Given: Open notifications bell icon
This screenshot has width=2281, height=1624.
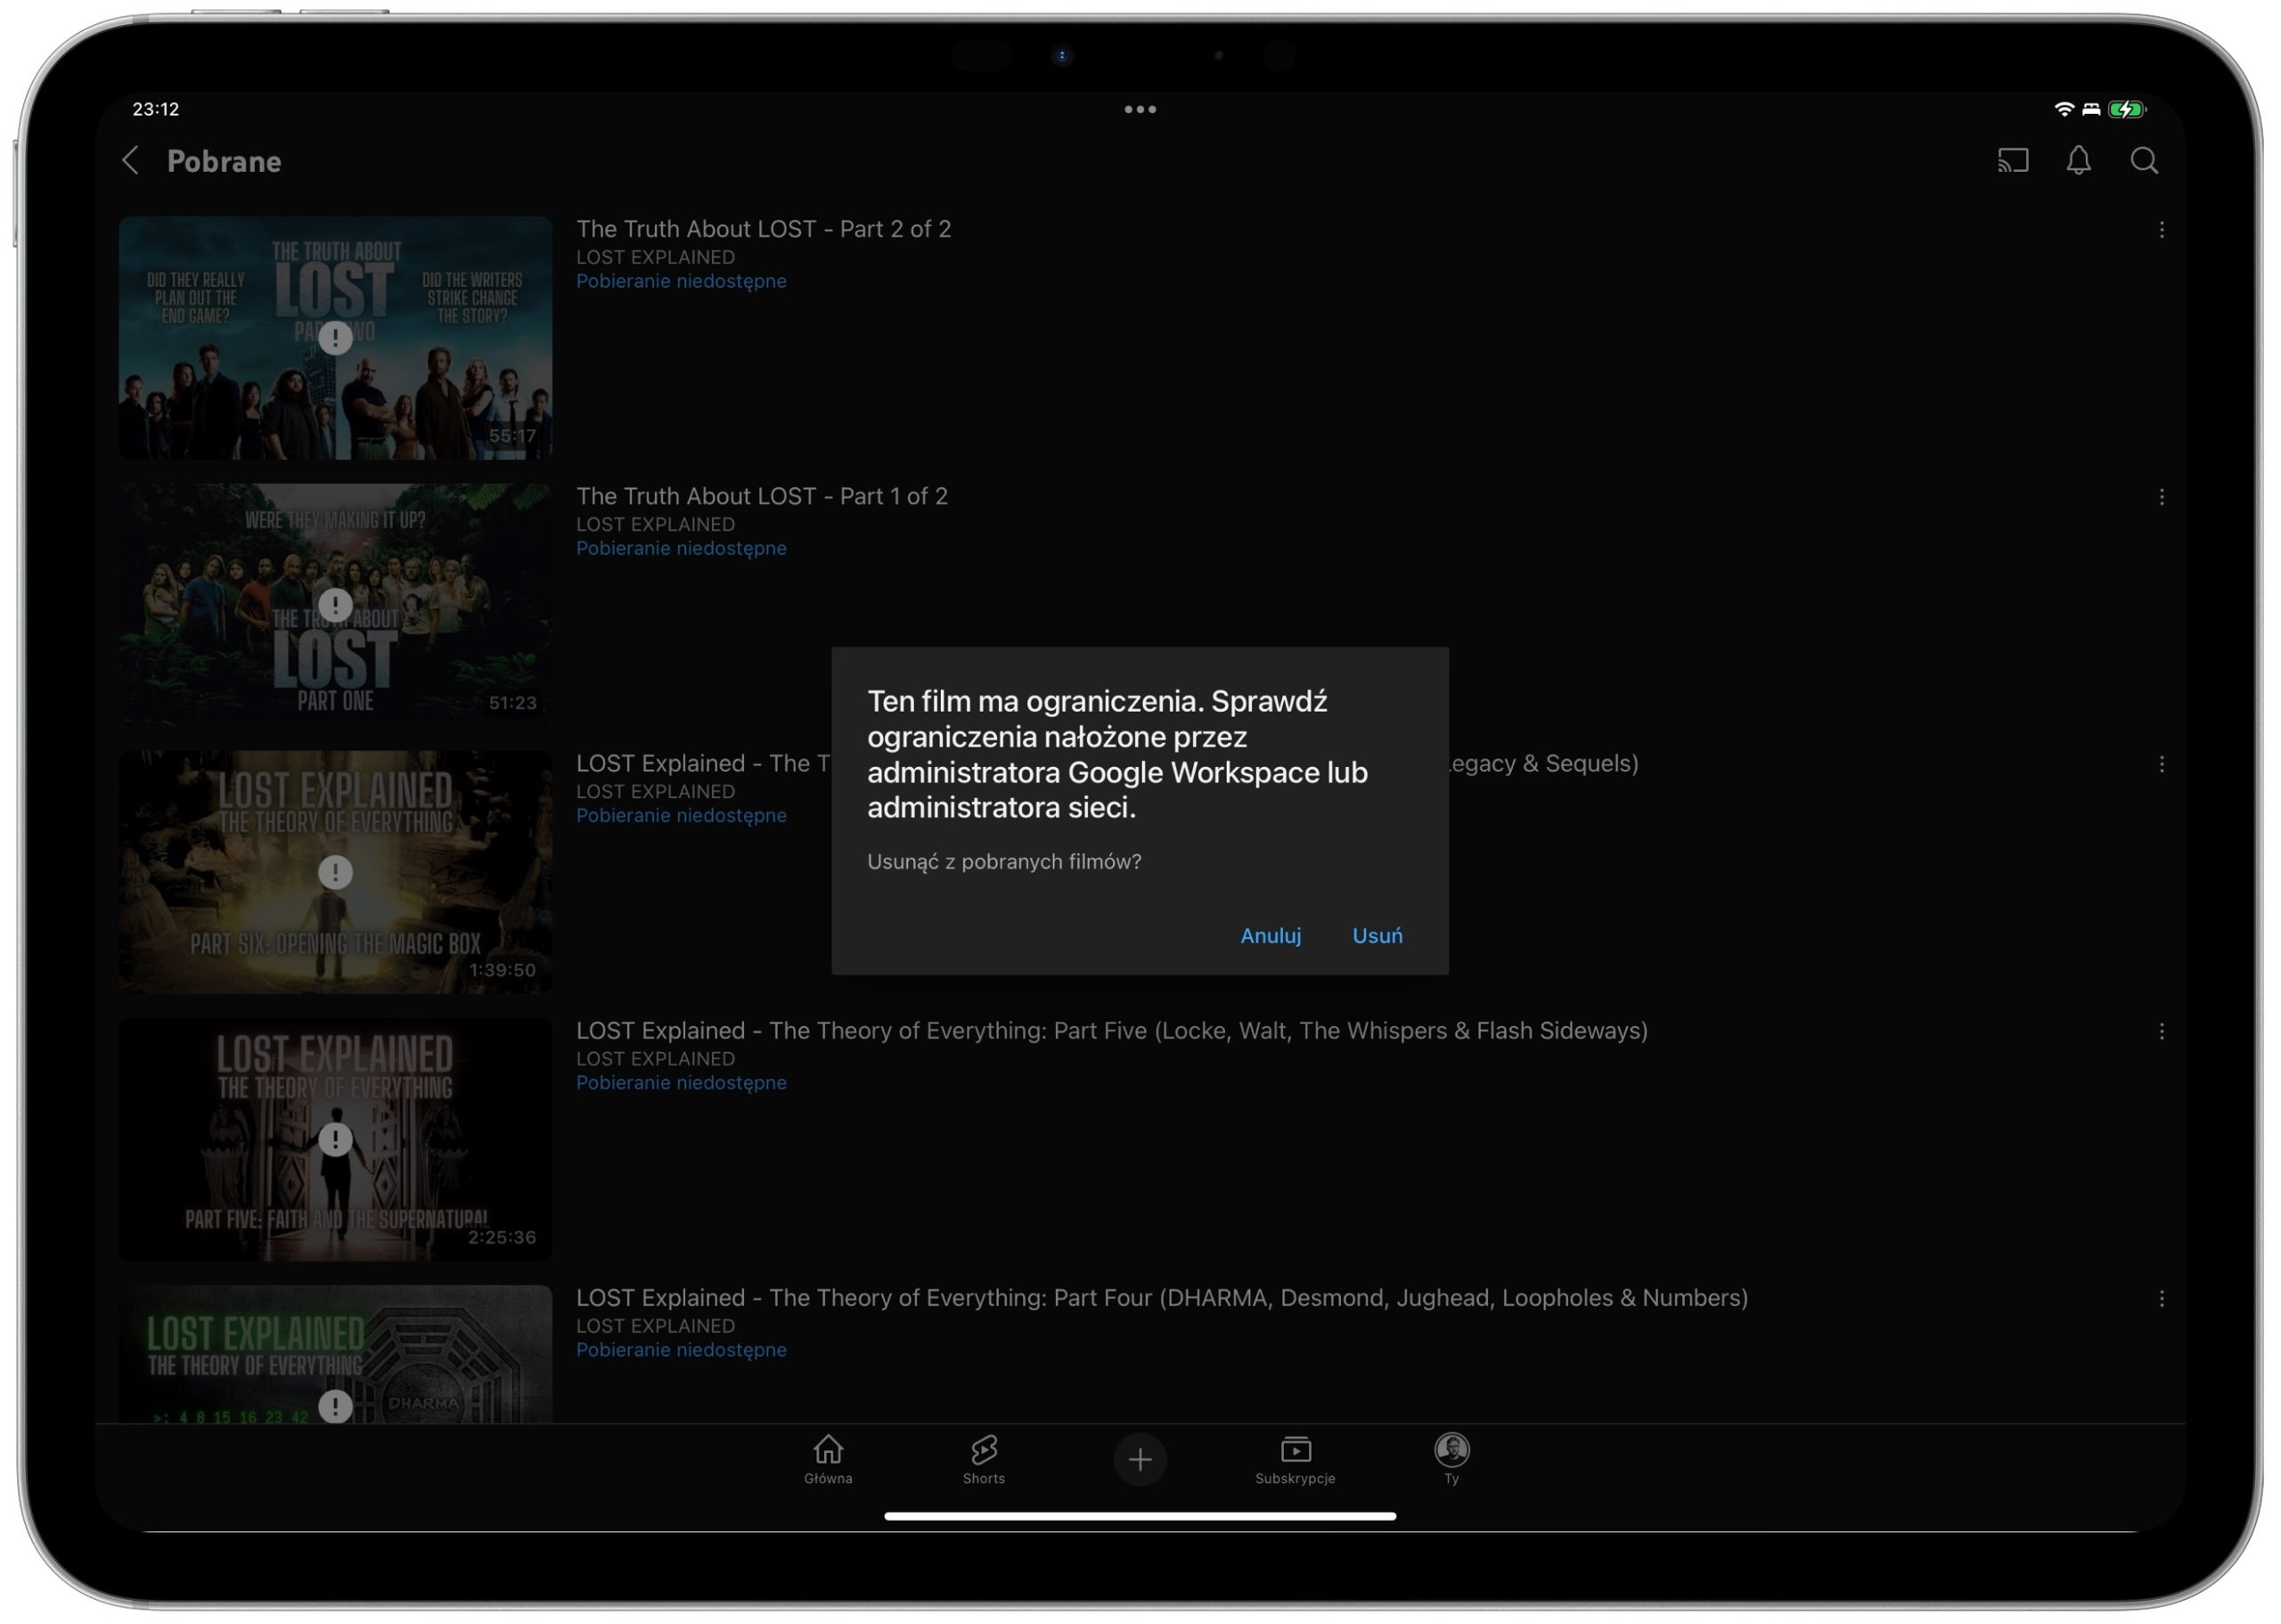Looking at the screenshot, I should pyautogui.click(x=2078, y=161).
